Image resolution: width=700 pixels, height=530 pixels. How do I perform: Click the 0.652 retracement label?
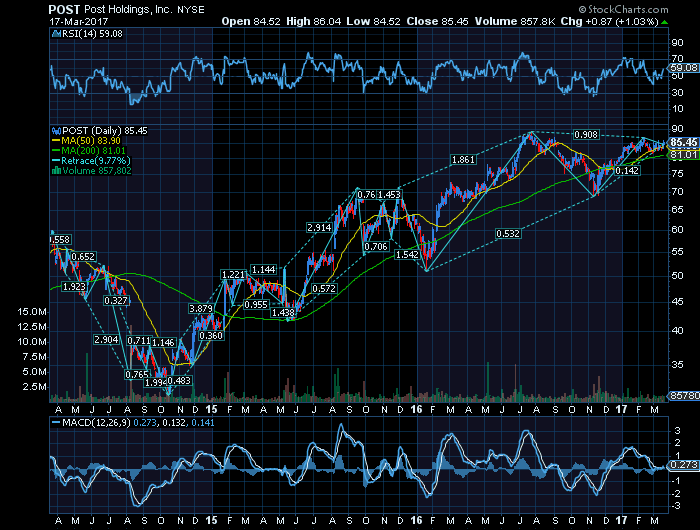[x=83, y=256]
